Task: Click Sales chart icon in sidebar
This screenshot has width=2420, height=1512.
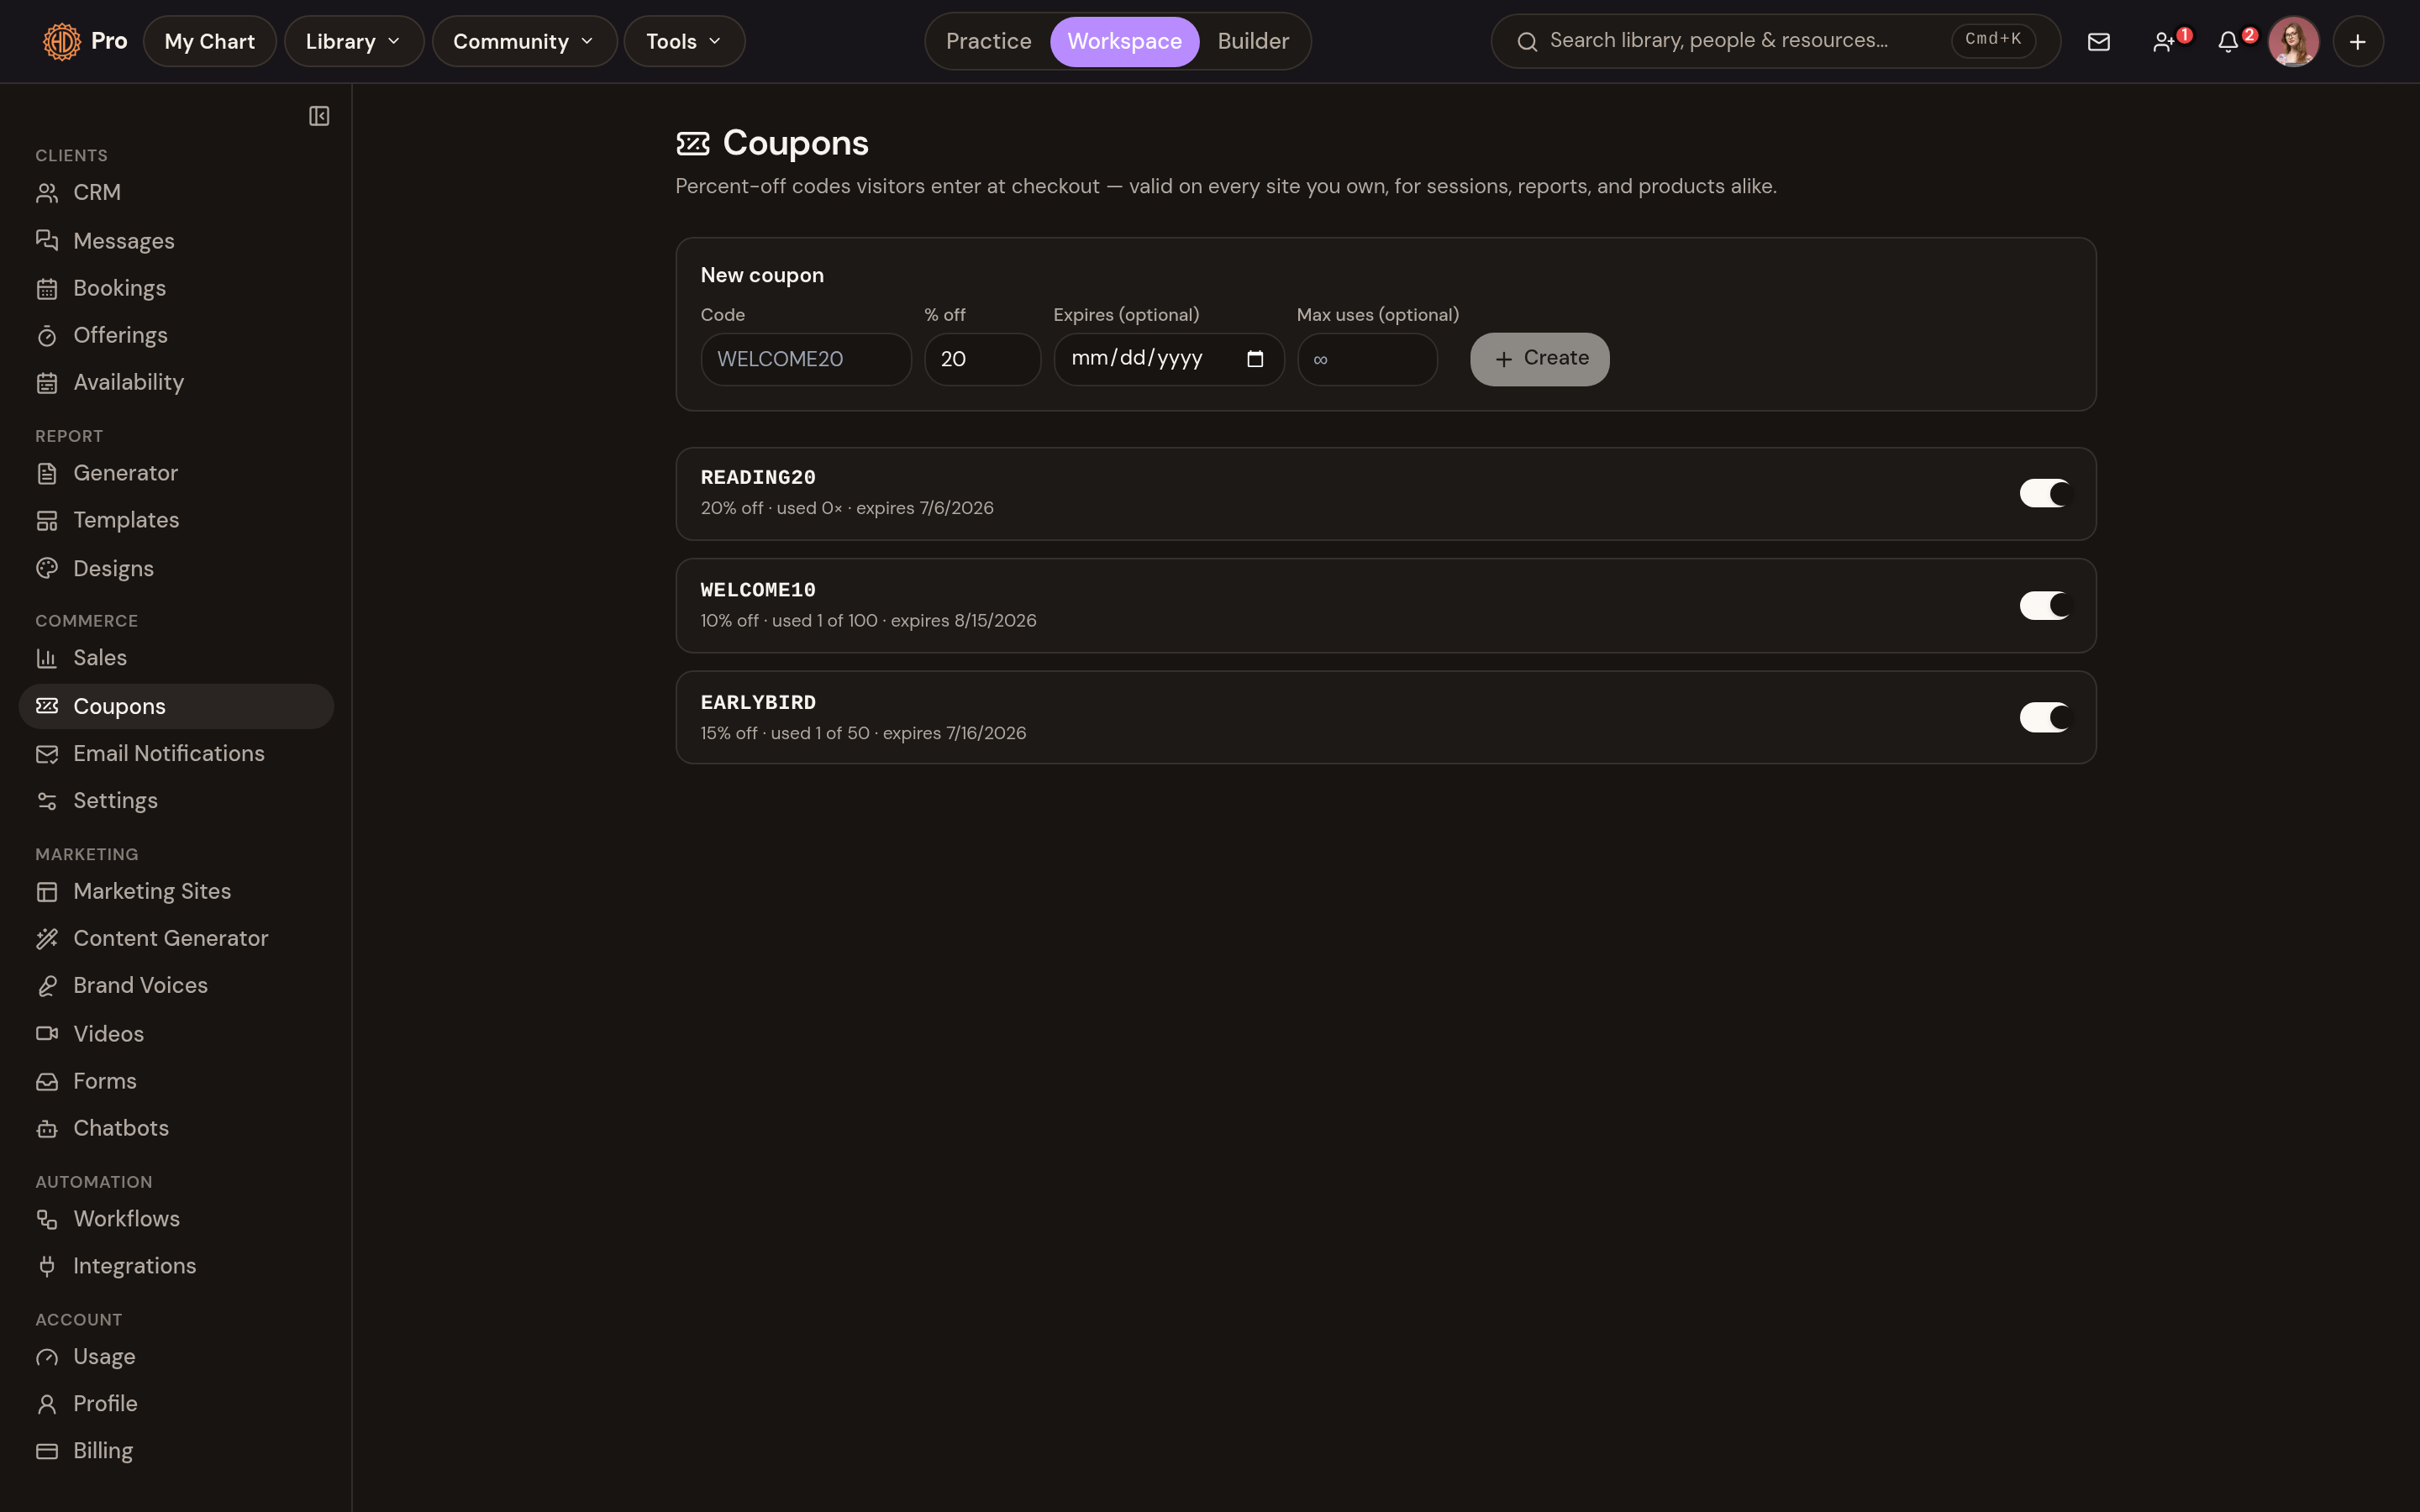Action: tap(47, 658)
